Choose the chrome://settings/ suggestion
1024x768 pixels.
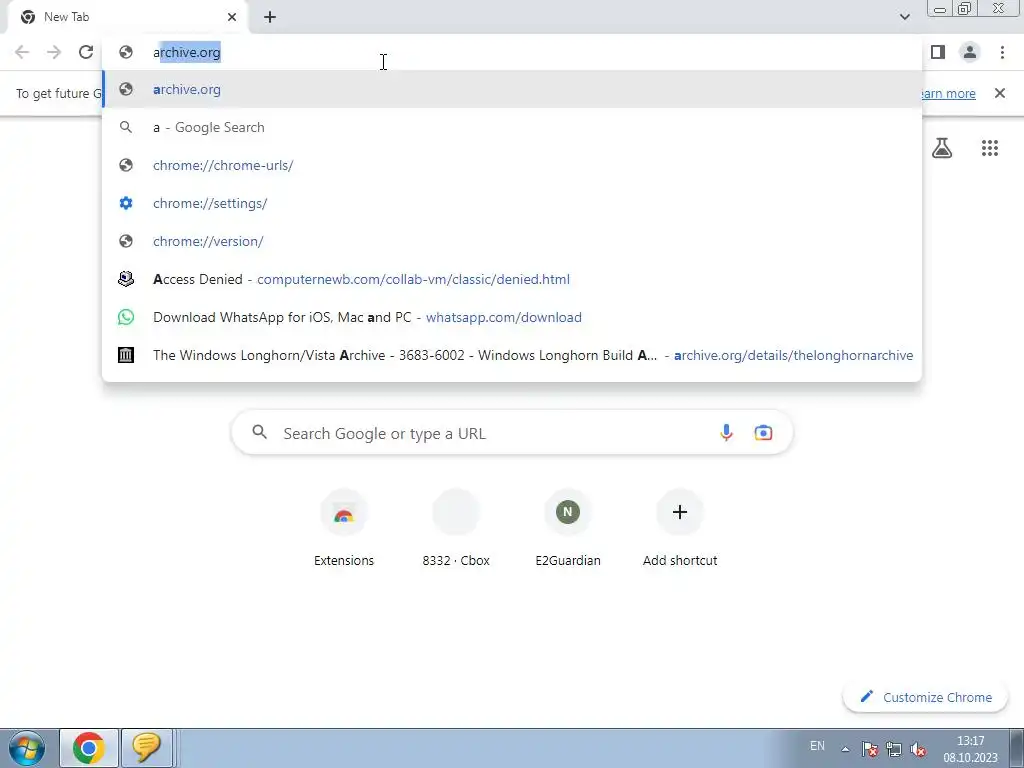(512, 203)
